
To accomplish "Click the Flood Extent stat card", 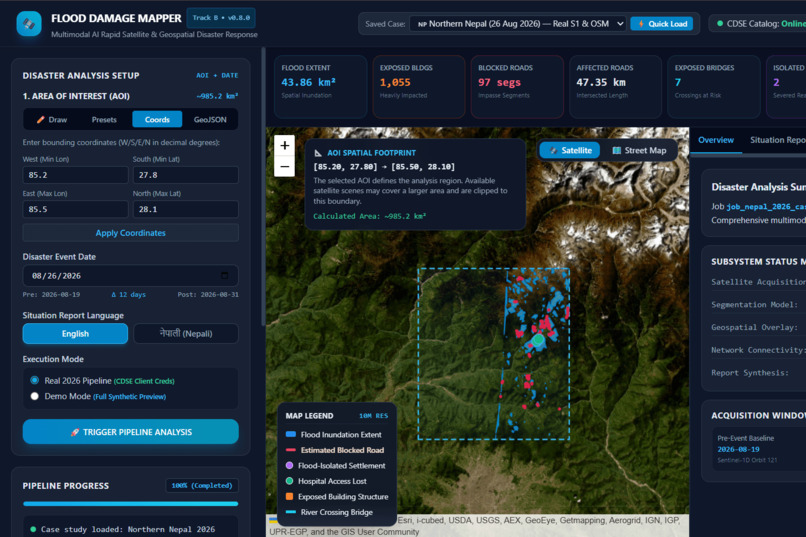I will click(321, 87).
